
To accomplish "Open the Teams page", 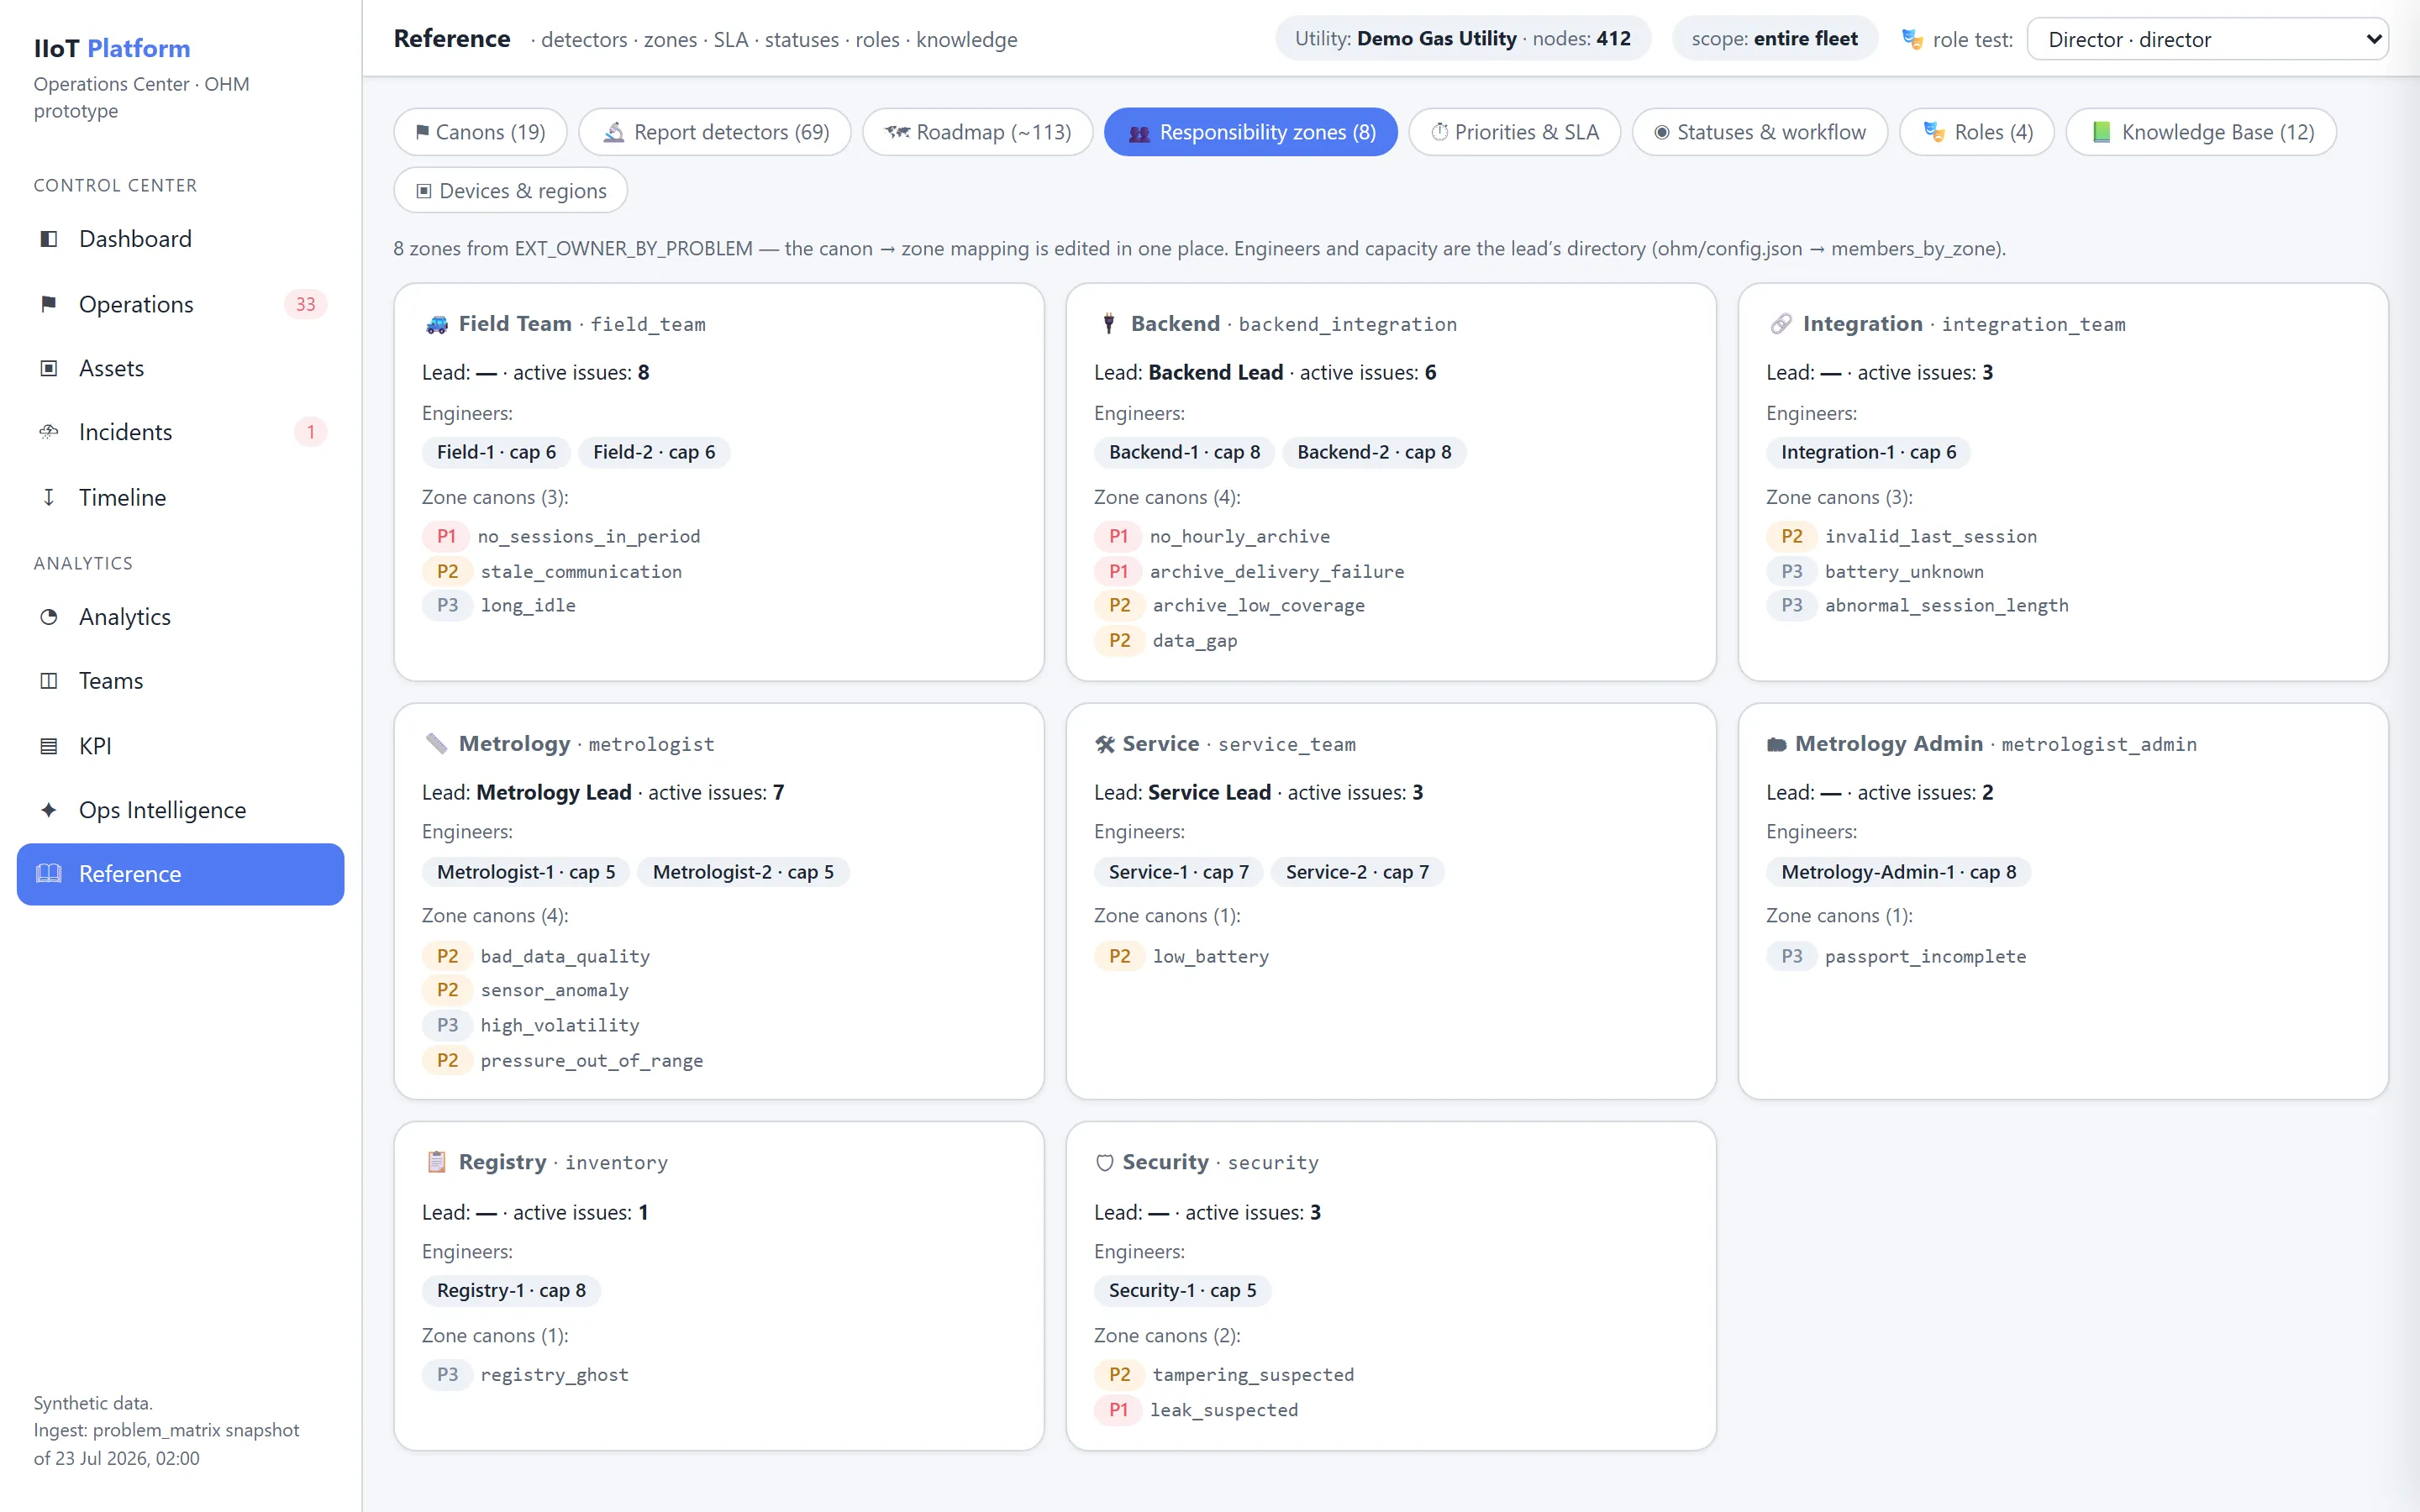I will click(181, 681).
